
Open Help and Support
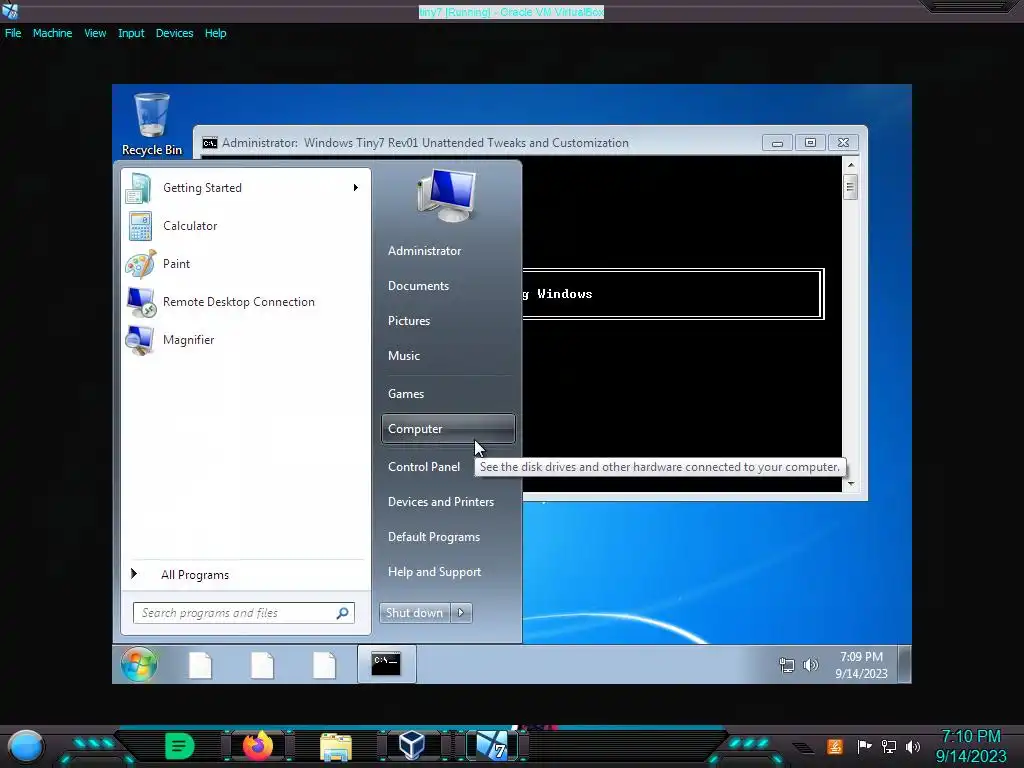[x=434, y=571]
